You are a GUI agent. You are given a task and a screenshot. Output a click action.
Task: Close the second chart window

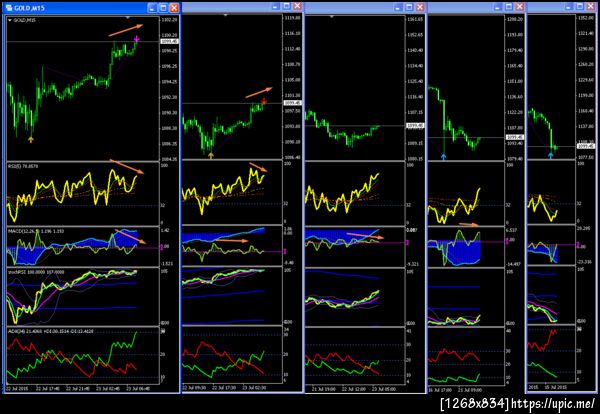point(298,7)
